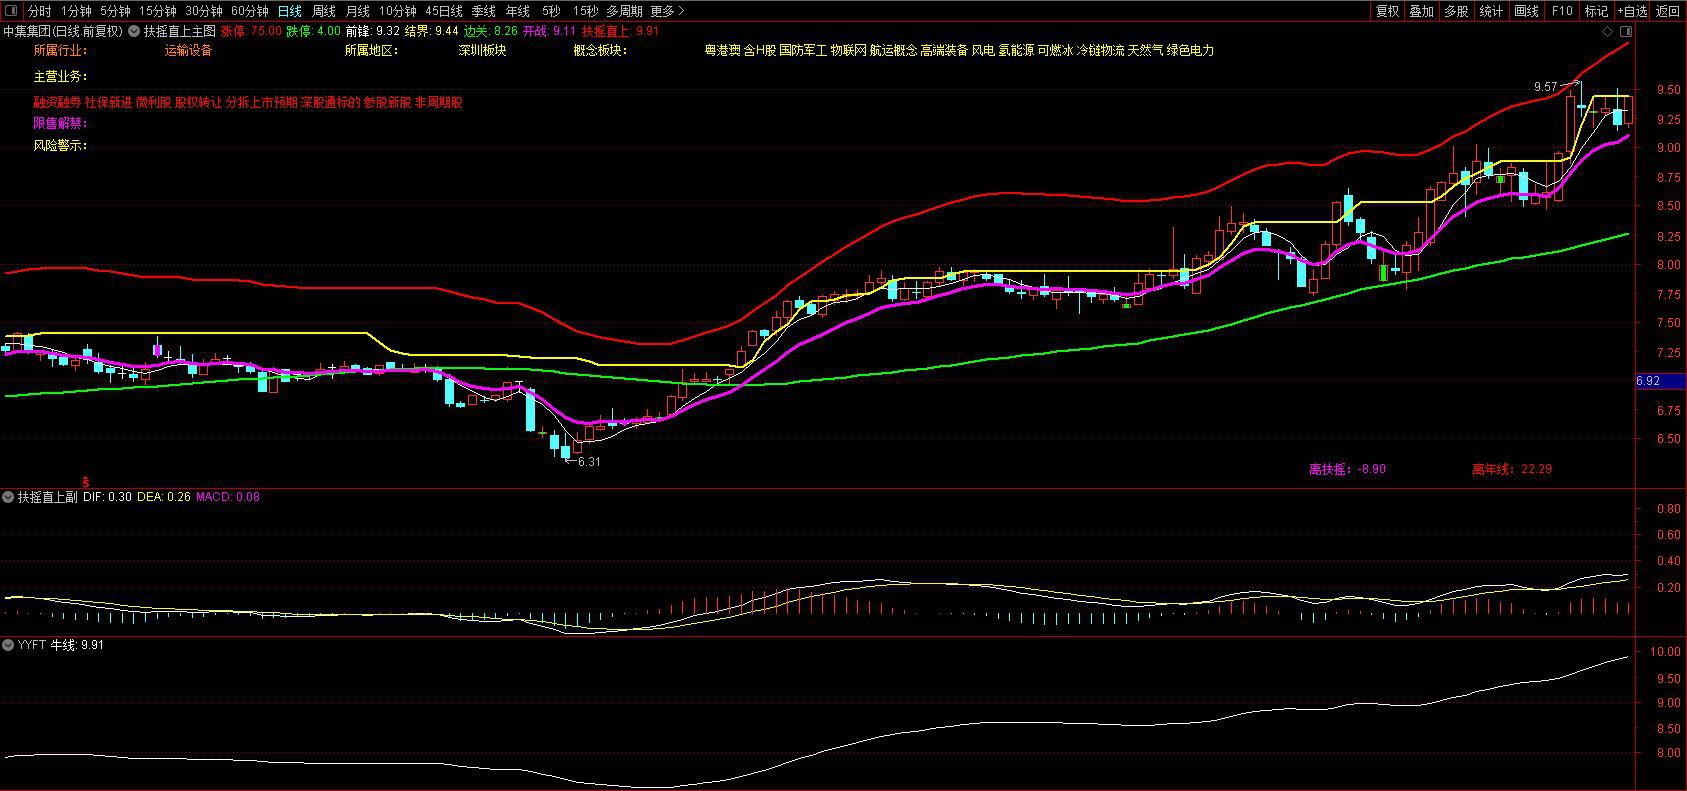The height and width of the screenshot is (791, 1687).
Task: Click the 多股 multi-stock button
Action: (x=1456, y=11)
